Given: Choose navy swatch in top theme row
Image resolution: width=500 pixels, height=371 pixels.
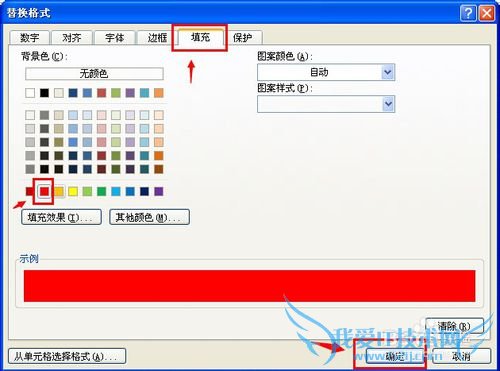Looking at the screenshot, I should [73, 93].
